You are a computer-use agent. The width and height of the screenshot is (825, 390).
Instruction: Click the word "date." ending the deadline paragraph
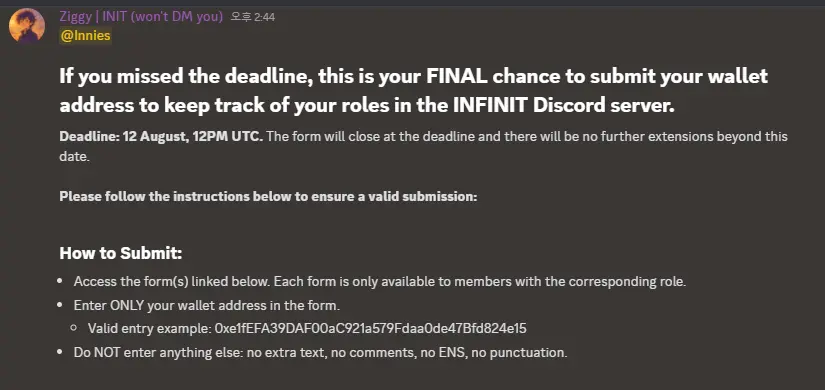pos(75,157)
